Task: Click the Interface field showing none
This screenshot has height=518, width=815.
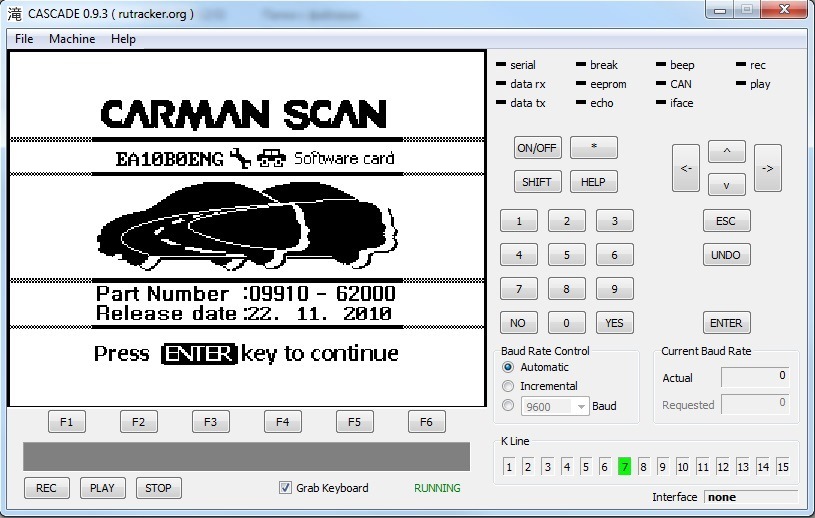Action: (x=751, y=497)
